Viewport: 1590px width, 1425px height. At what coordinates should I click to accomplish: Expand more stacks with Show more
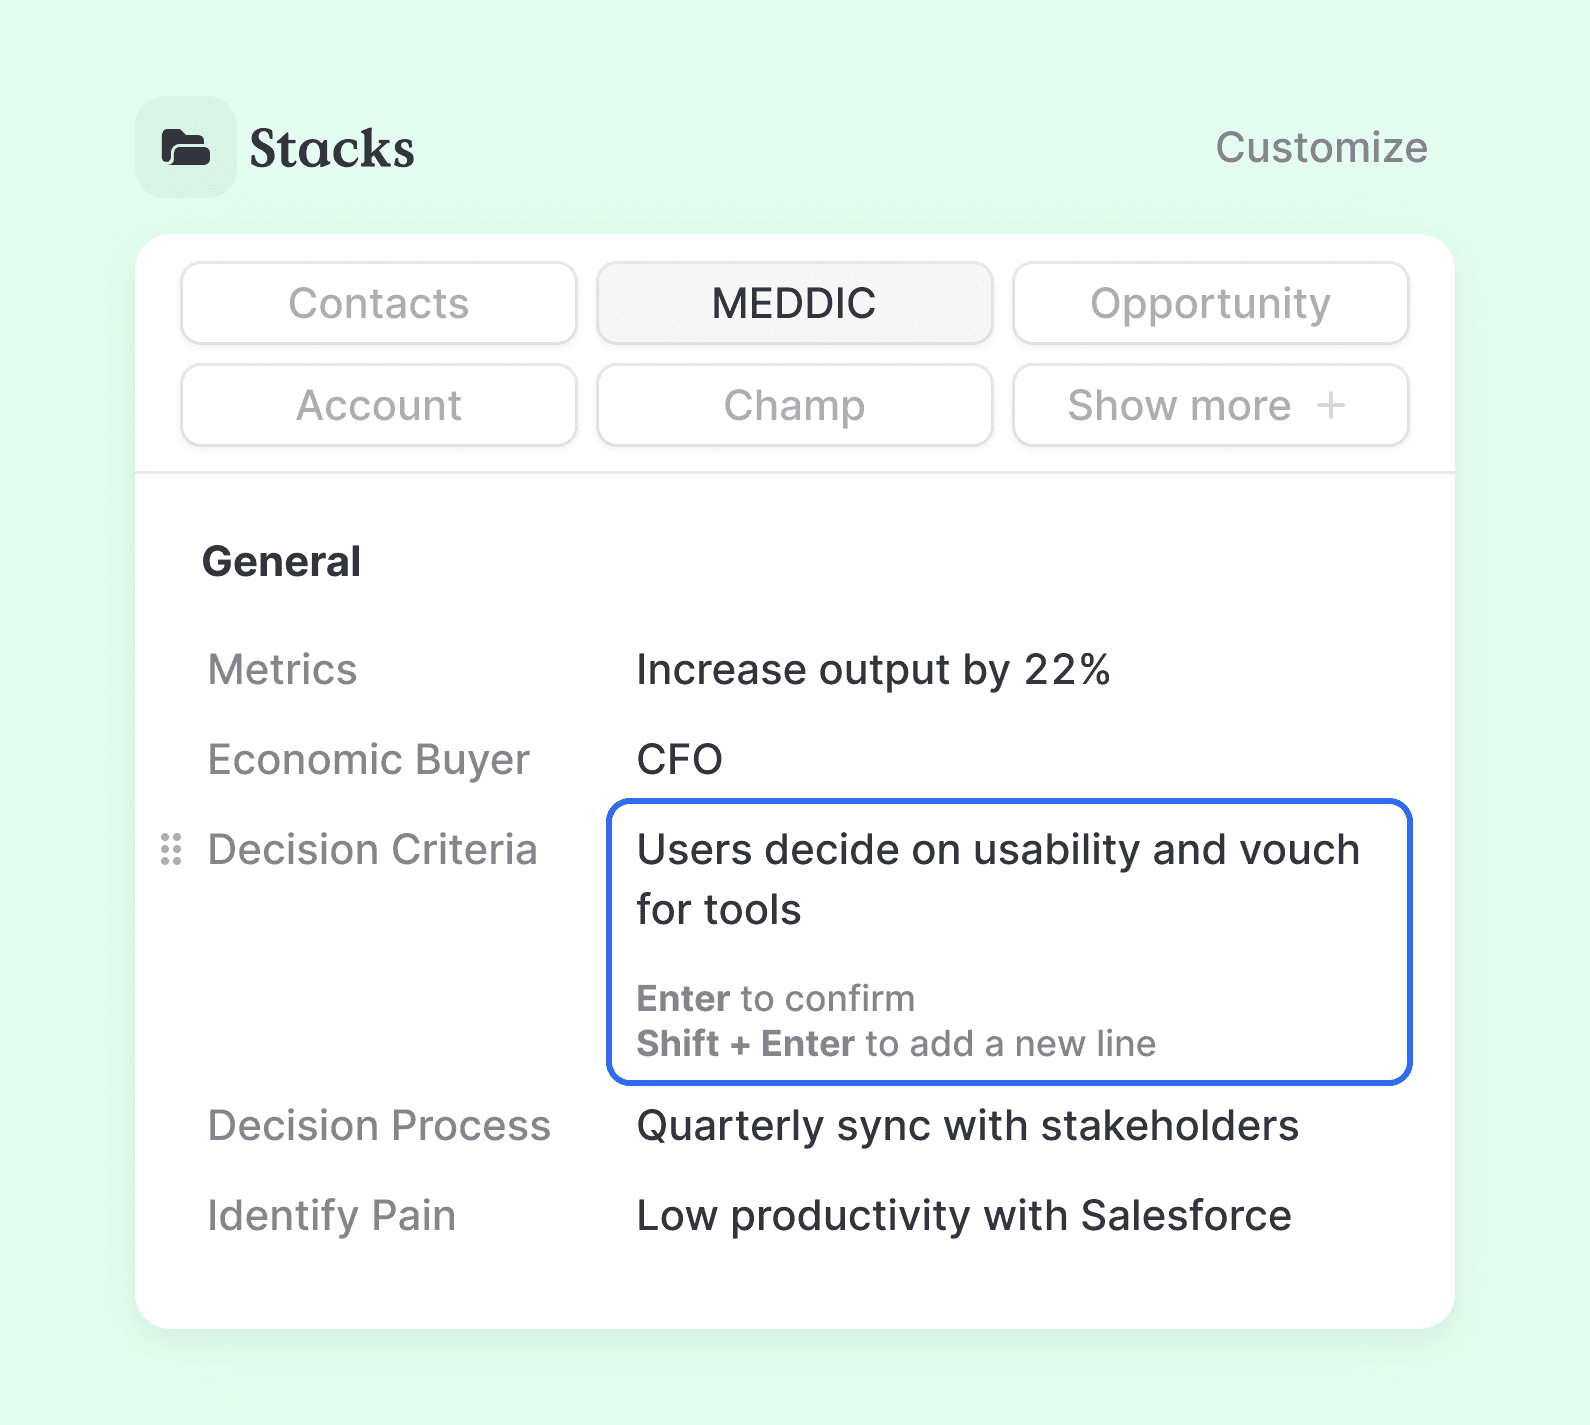point(1180,405)
